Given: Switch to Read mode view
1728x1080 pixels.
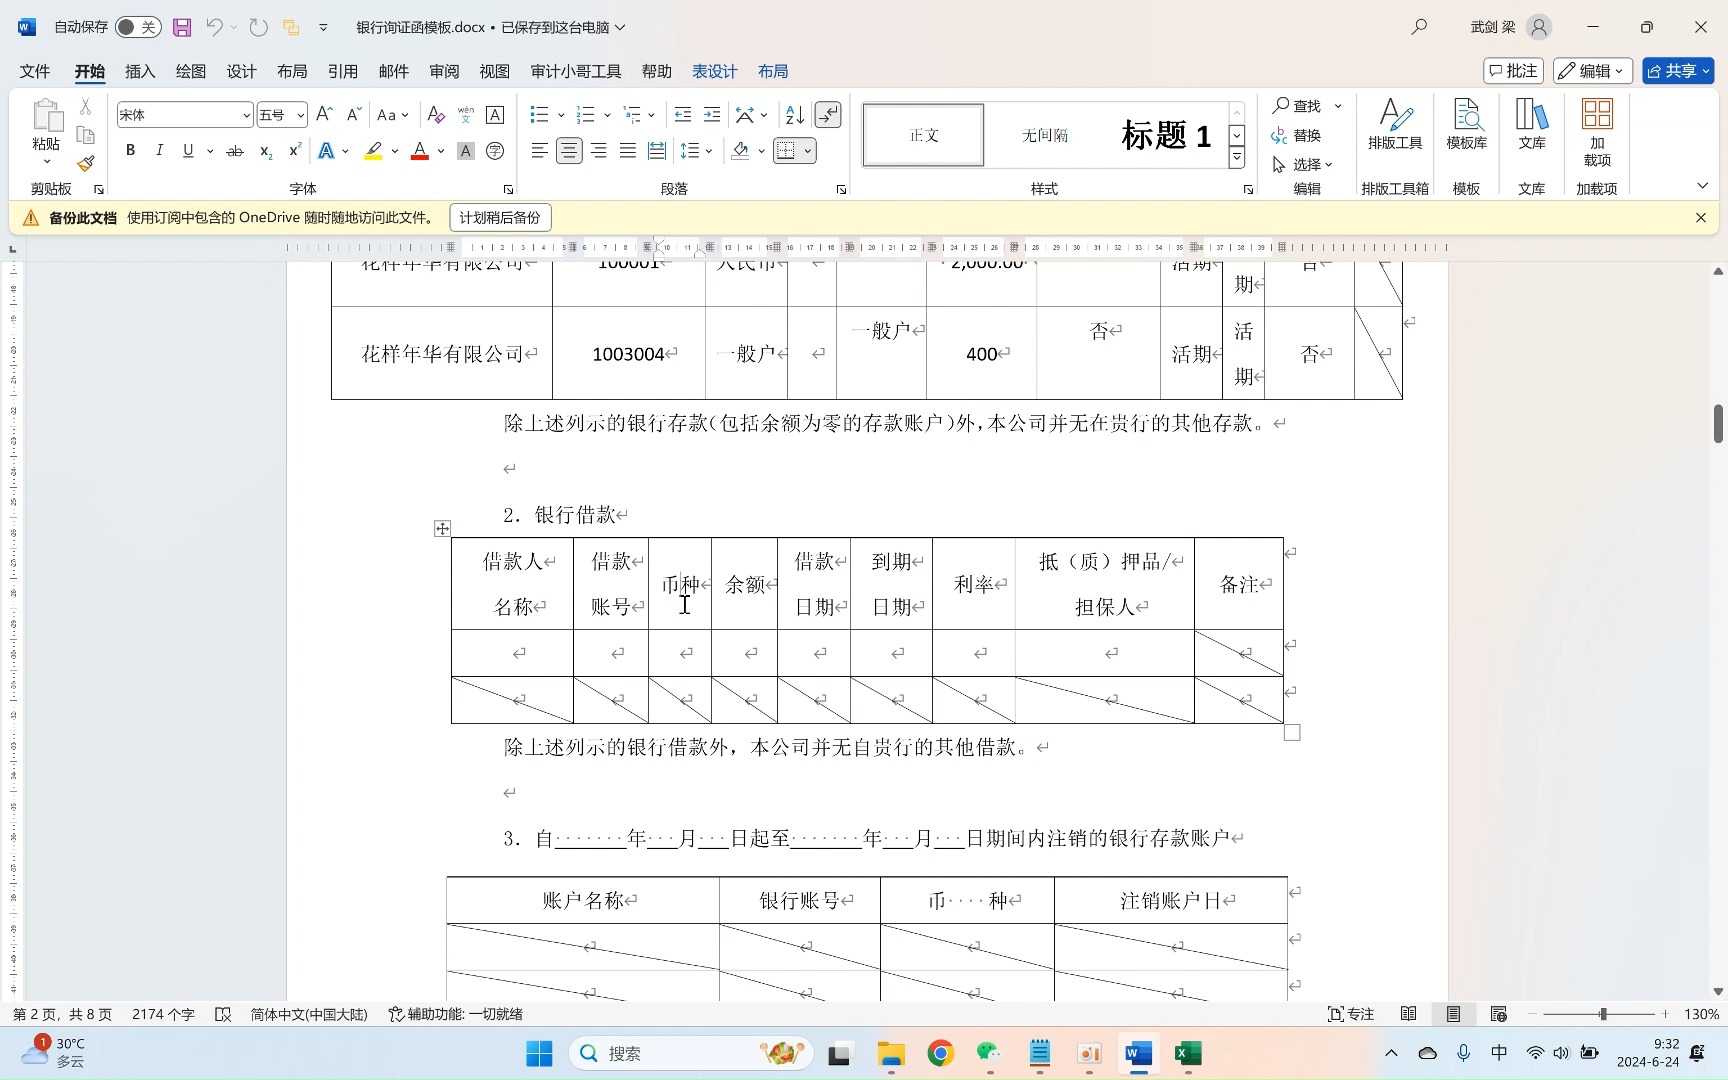Looking at the screenshot, I should [1408, 1014].
